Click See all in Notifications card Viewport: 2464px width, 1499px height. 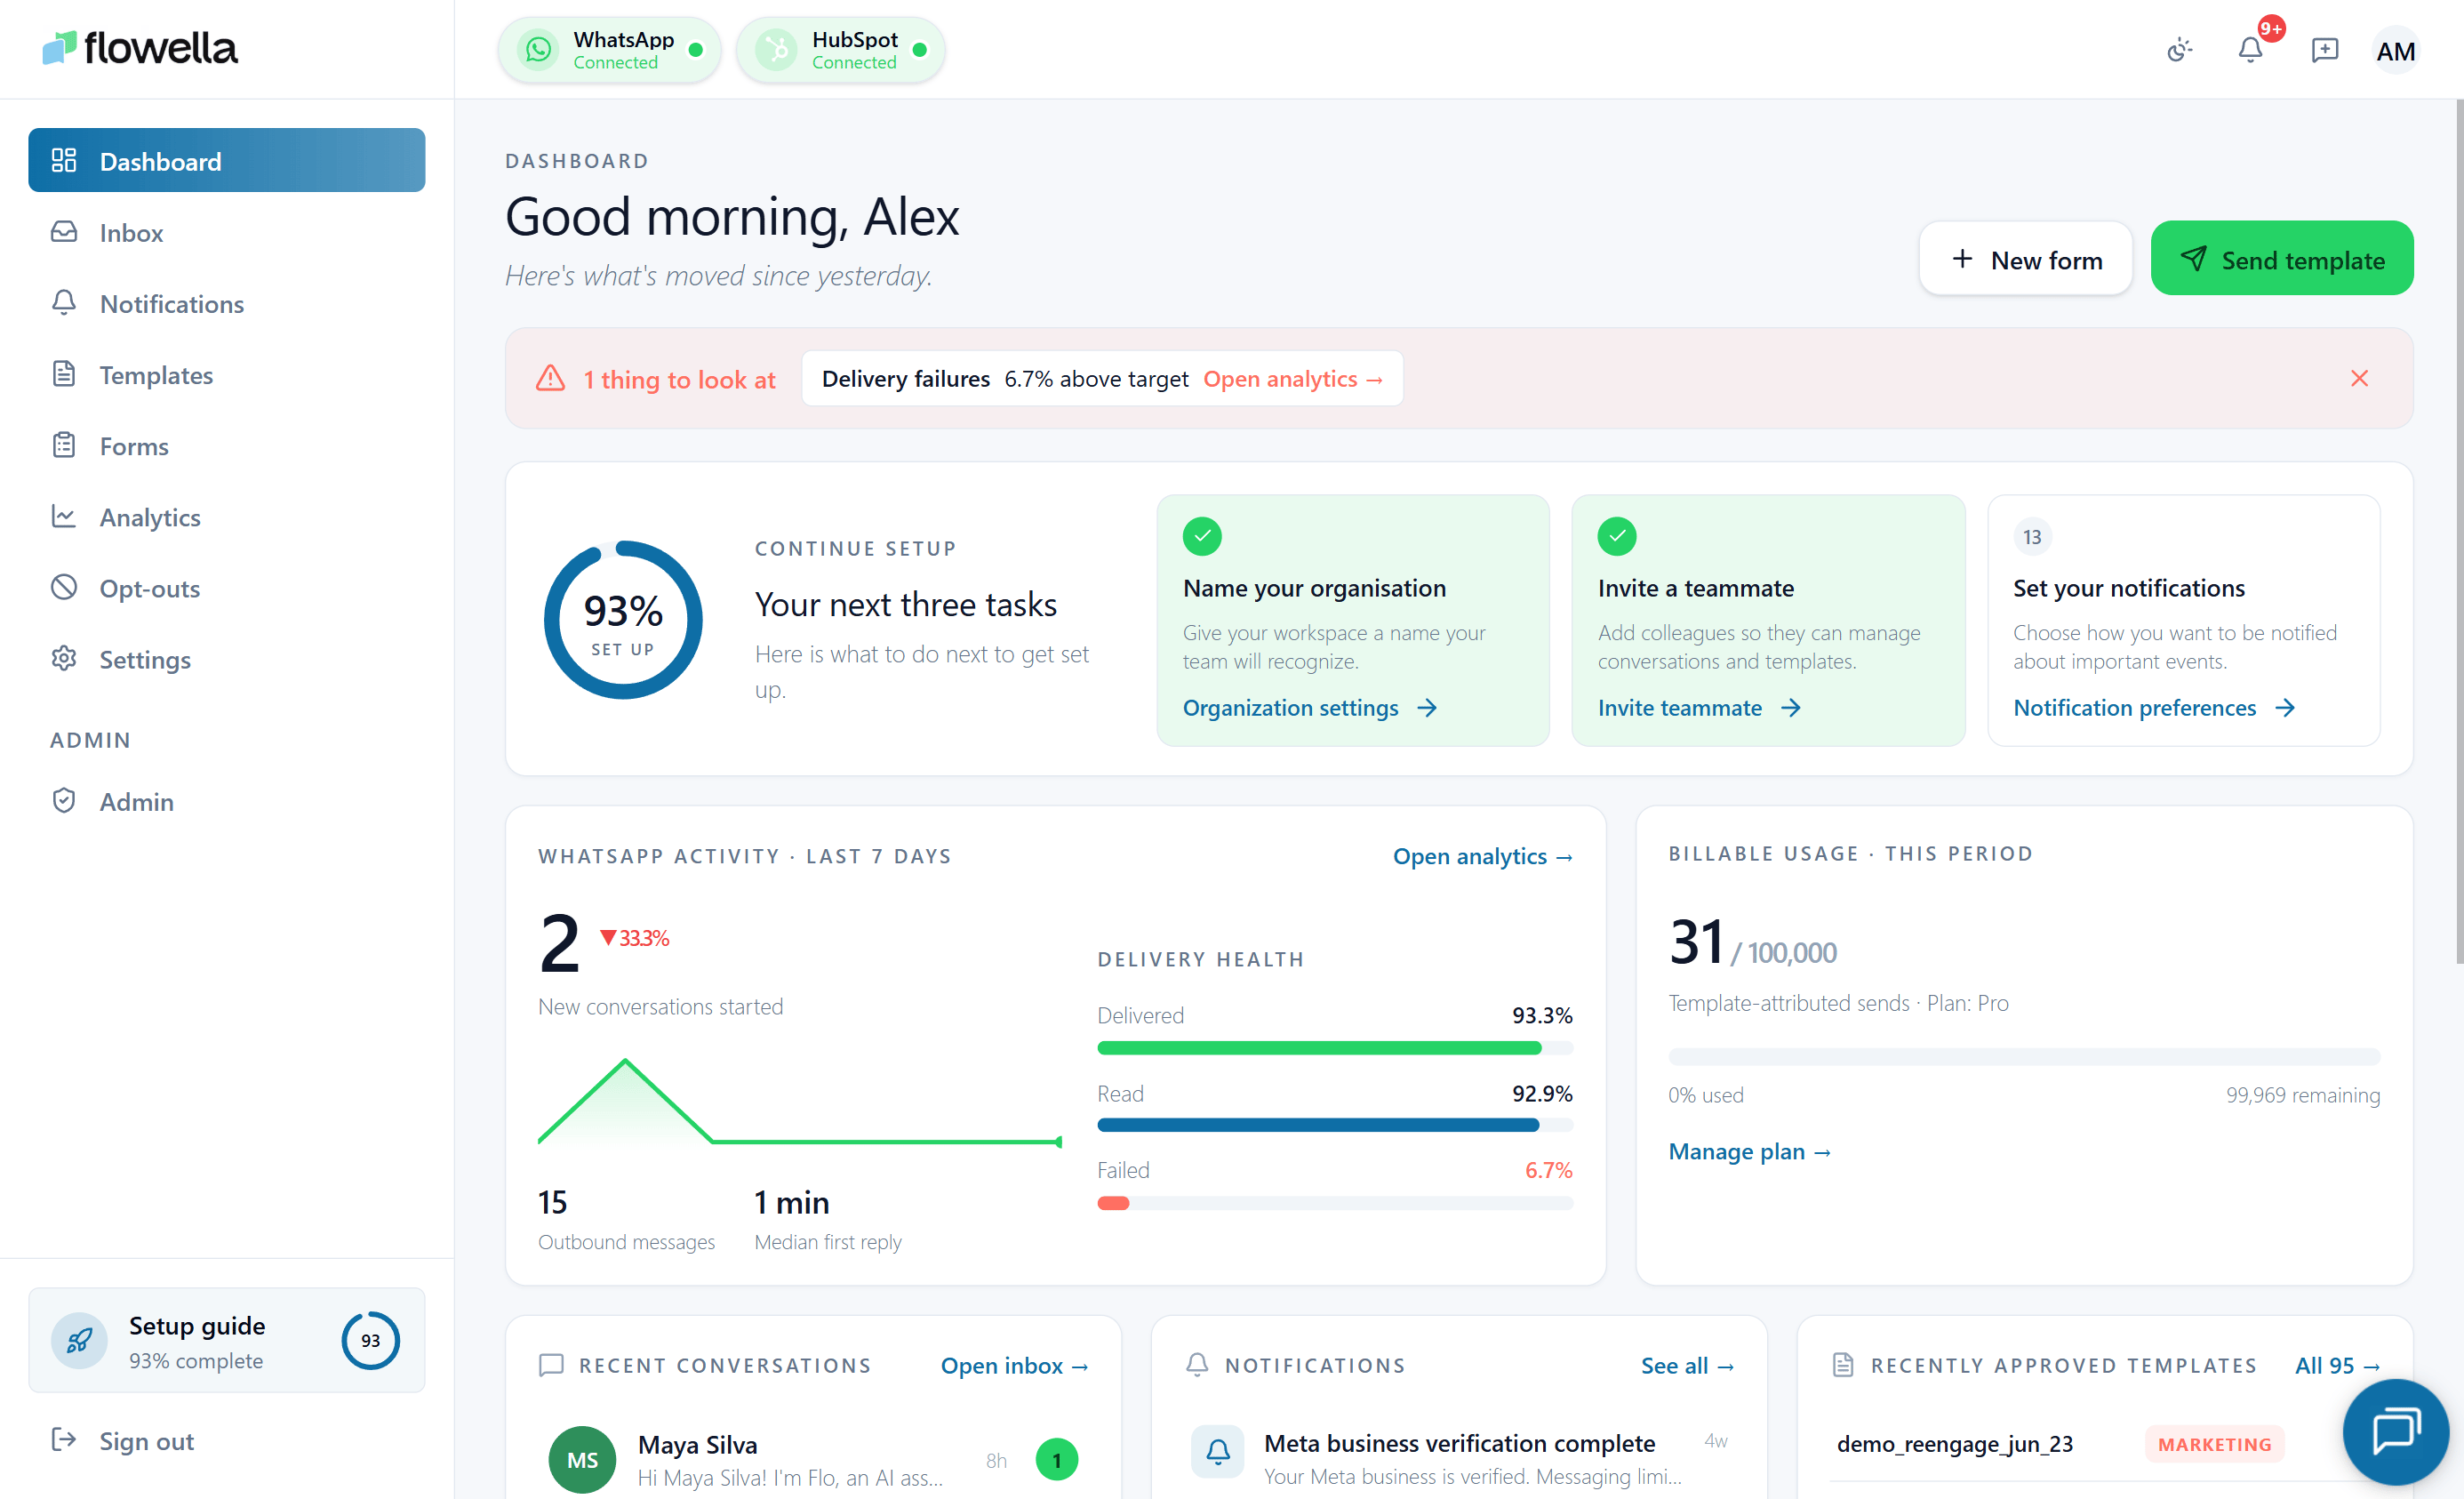(x=1687, y=1365)
